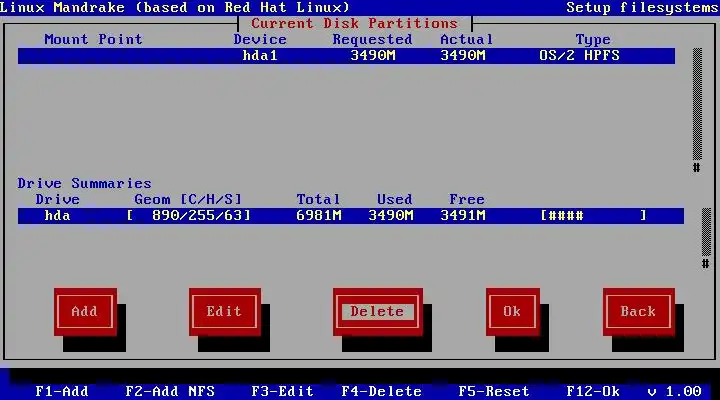Click the OS/2 HPFS type cell
Viewport: 720px width, 400px height.
pyautogui.click(x=579, y=56)
